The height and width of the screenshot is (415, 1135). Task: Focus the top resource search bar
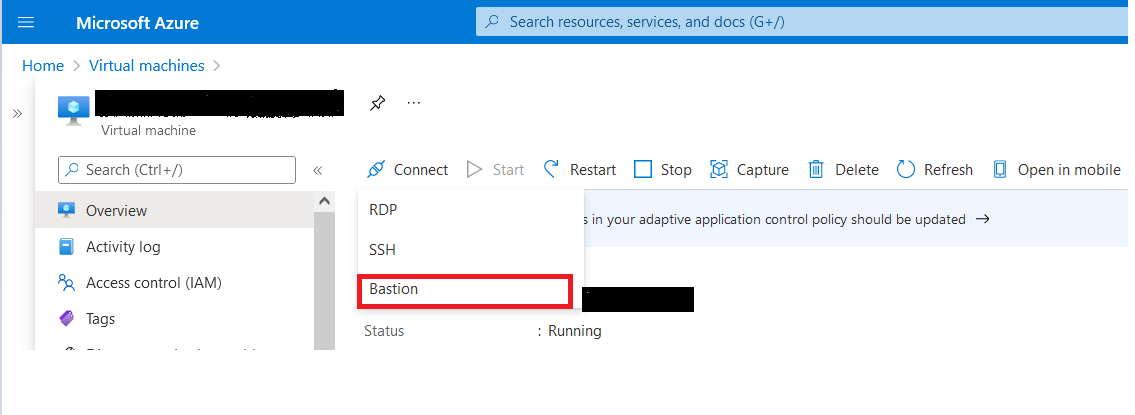click(x=800, y=21)
